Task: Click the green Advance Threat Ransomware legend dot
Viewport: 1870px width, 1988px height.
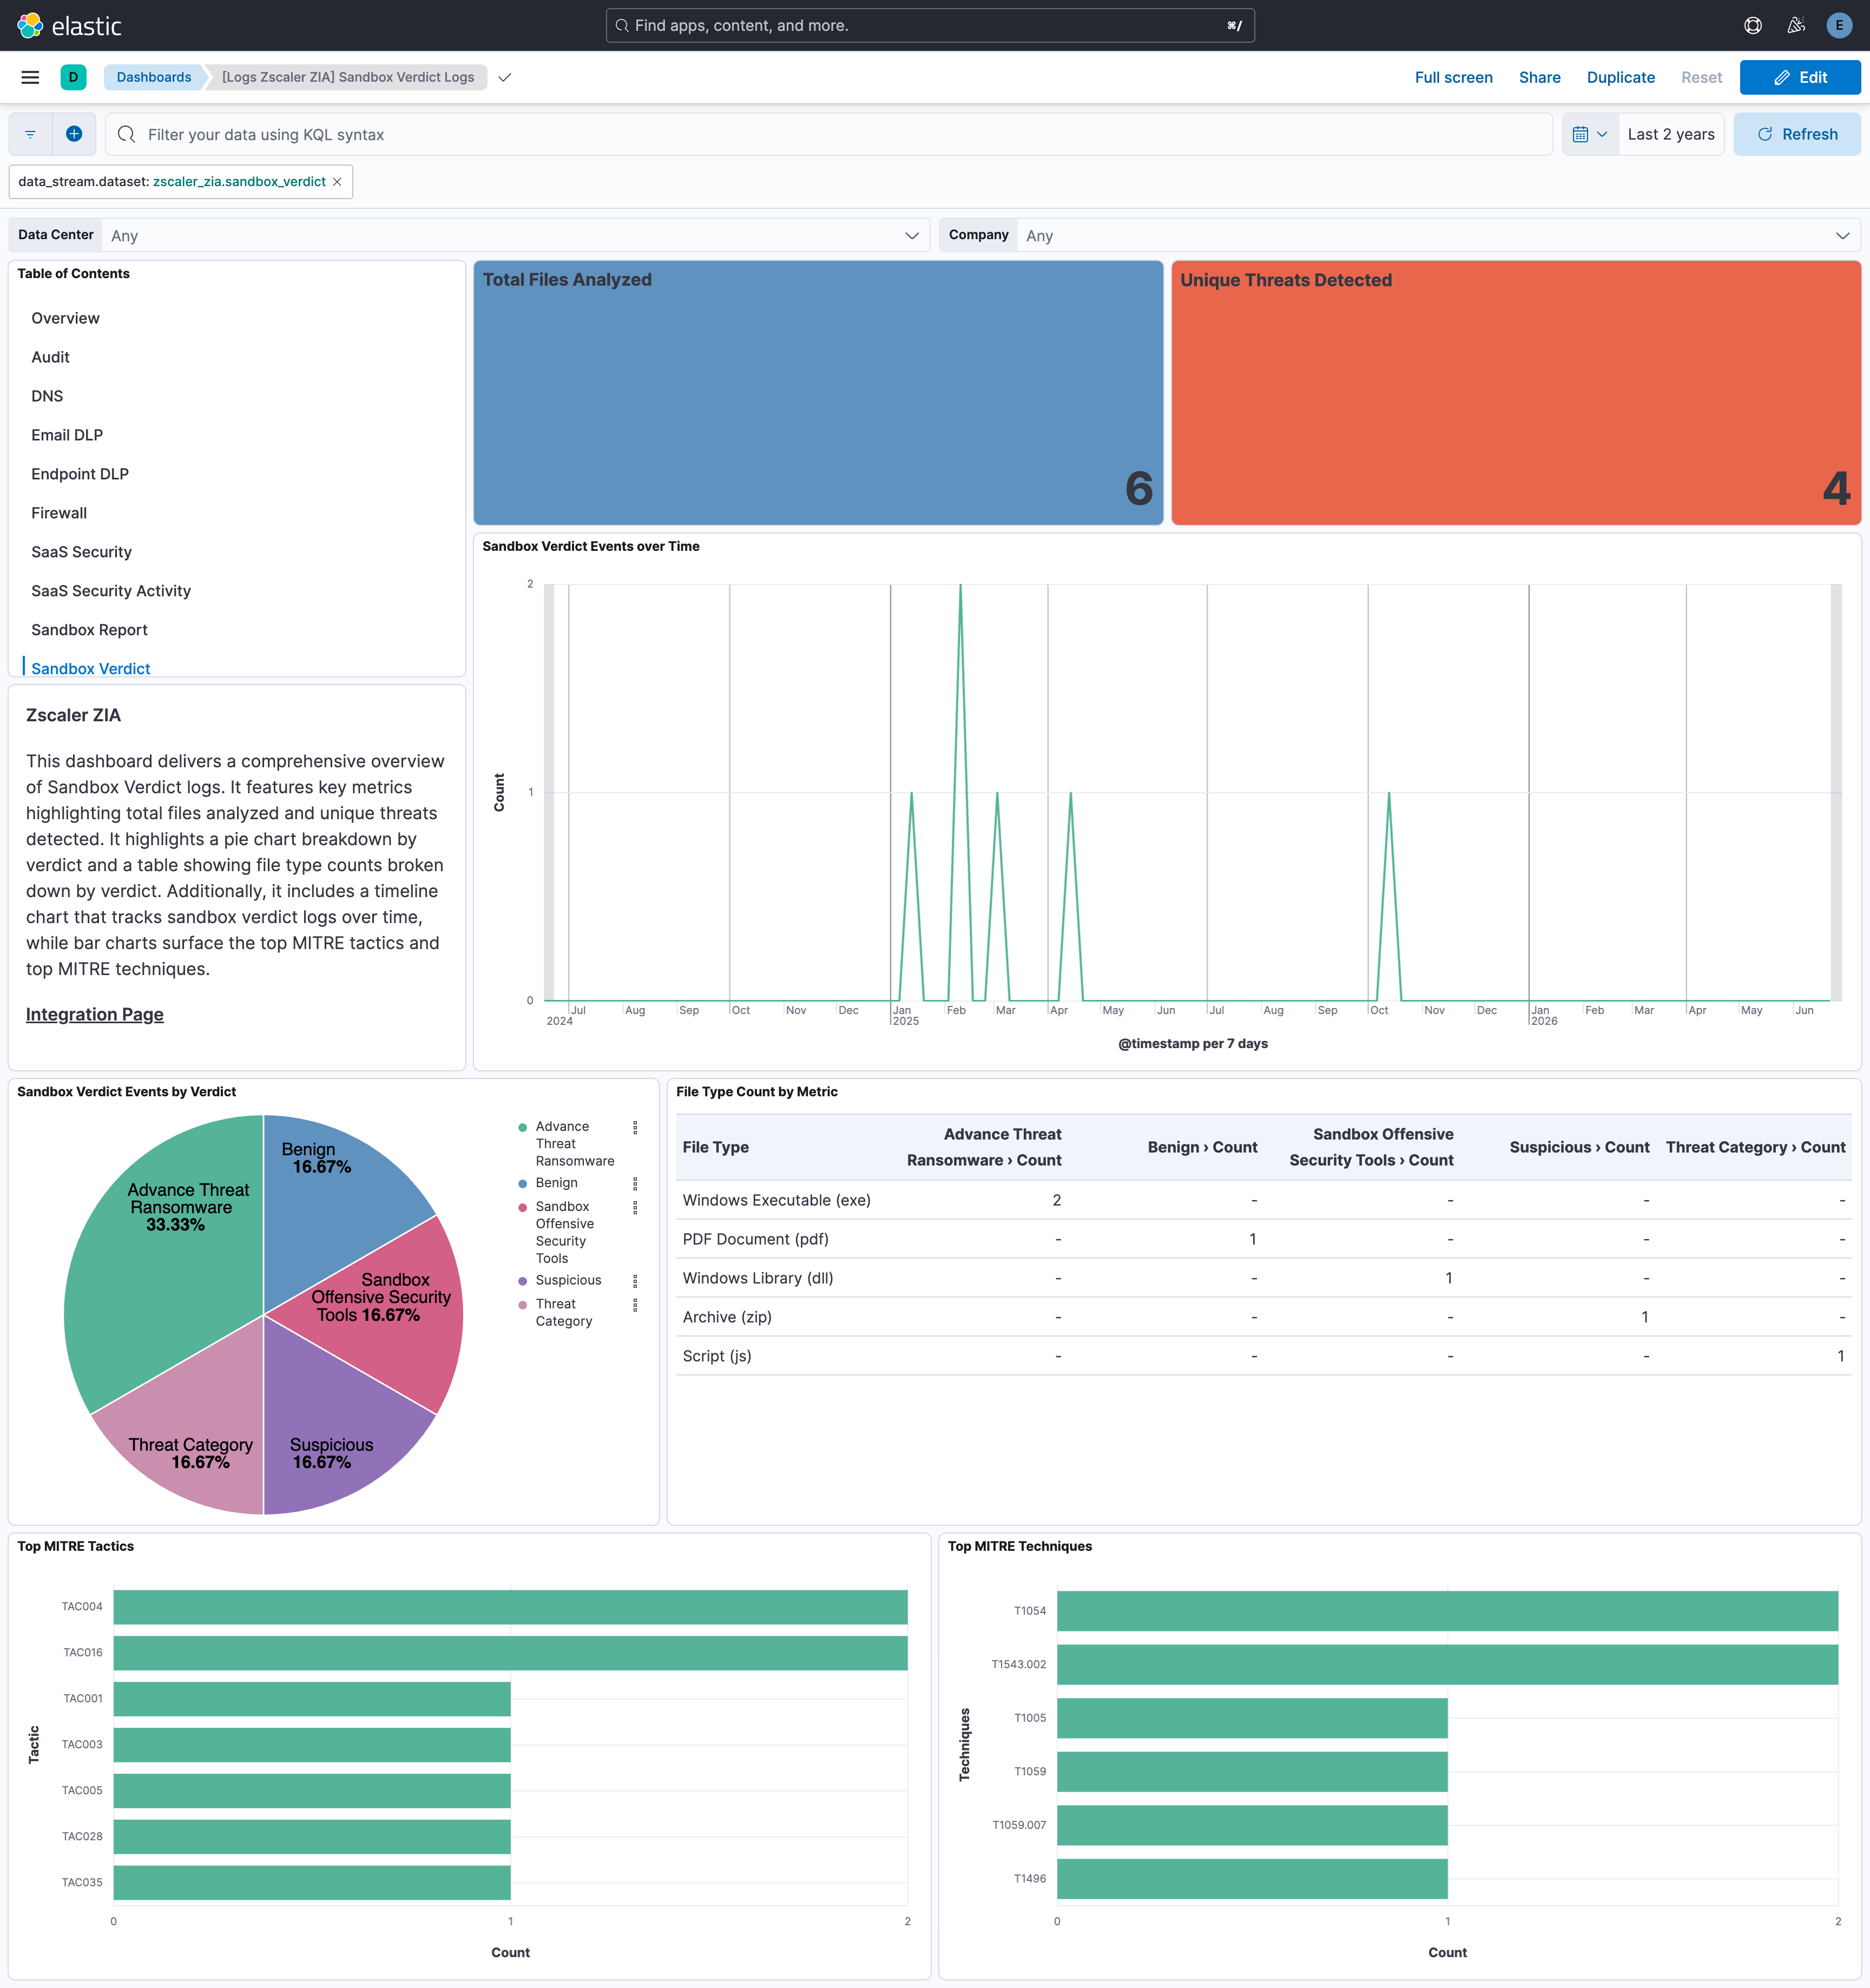Action: (522, 1127)
